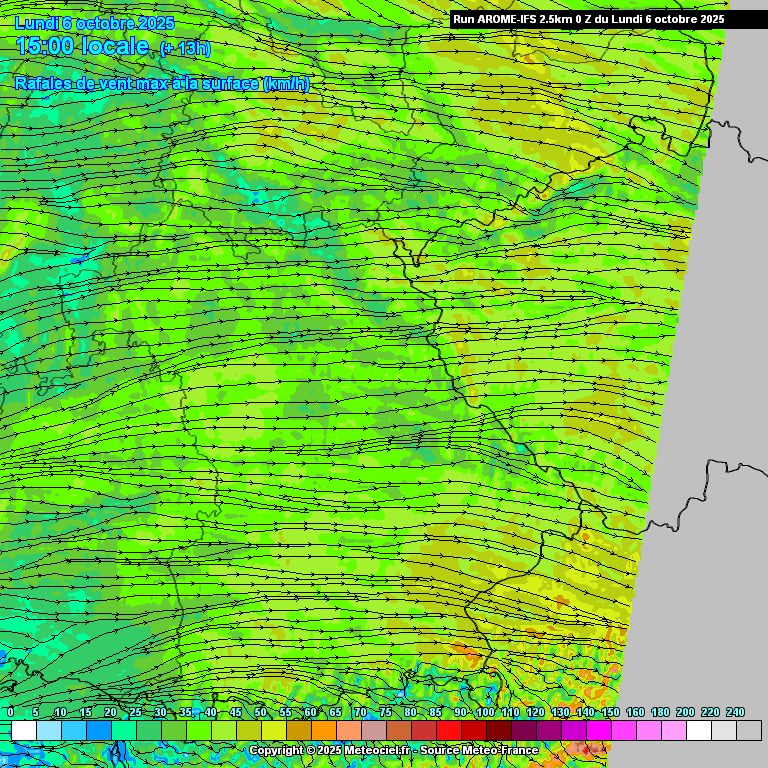Click the 200 label on the legend scale
Image resolution: width=768 pixels, height=768 pixels.
pos(685,712)
